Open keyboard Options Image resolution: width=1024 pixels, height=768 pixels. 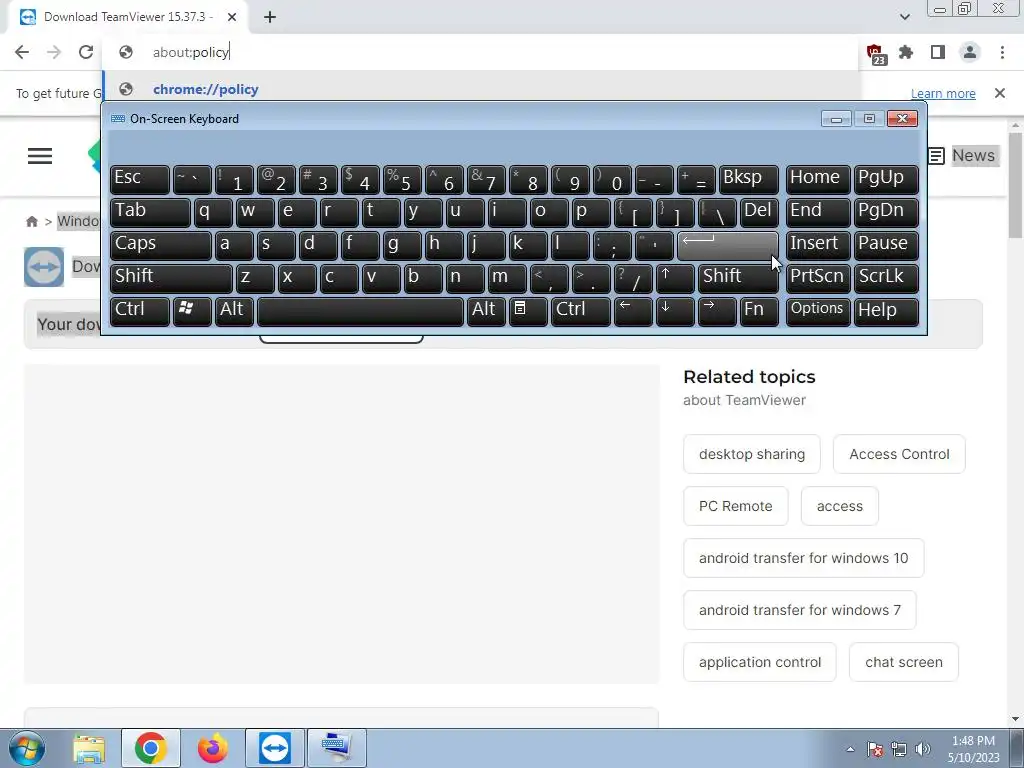818,311
